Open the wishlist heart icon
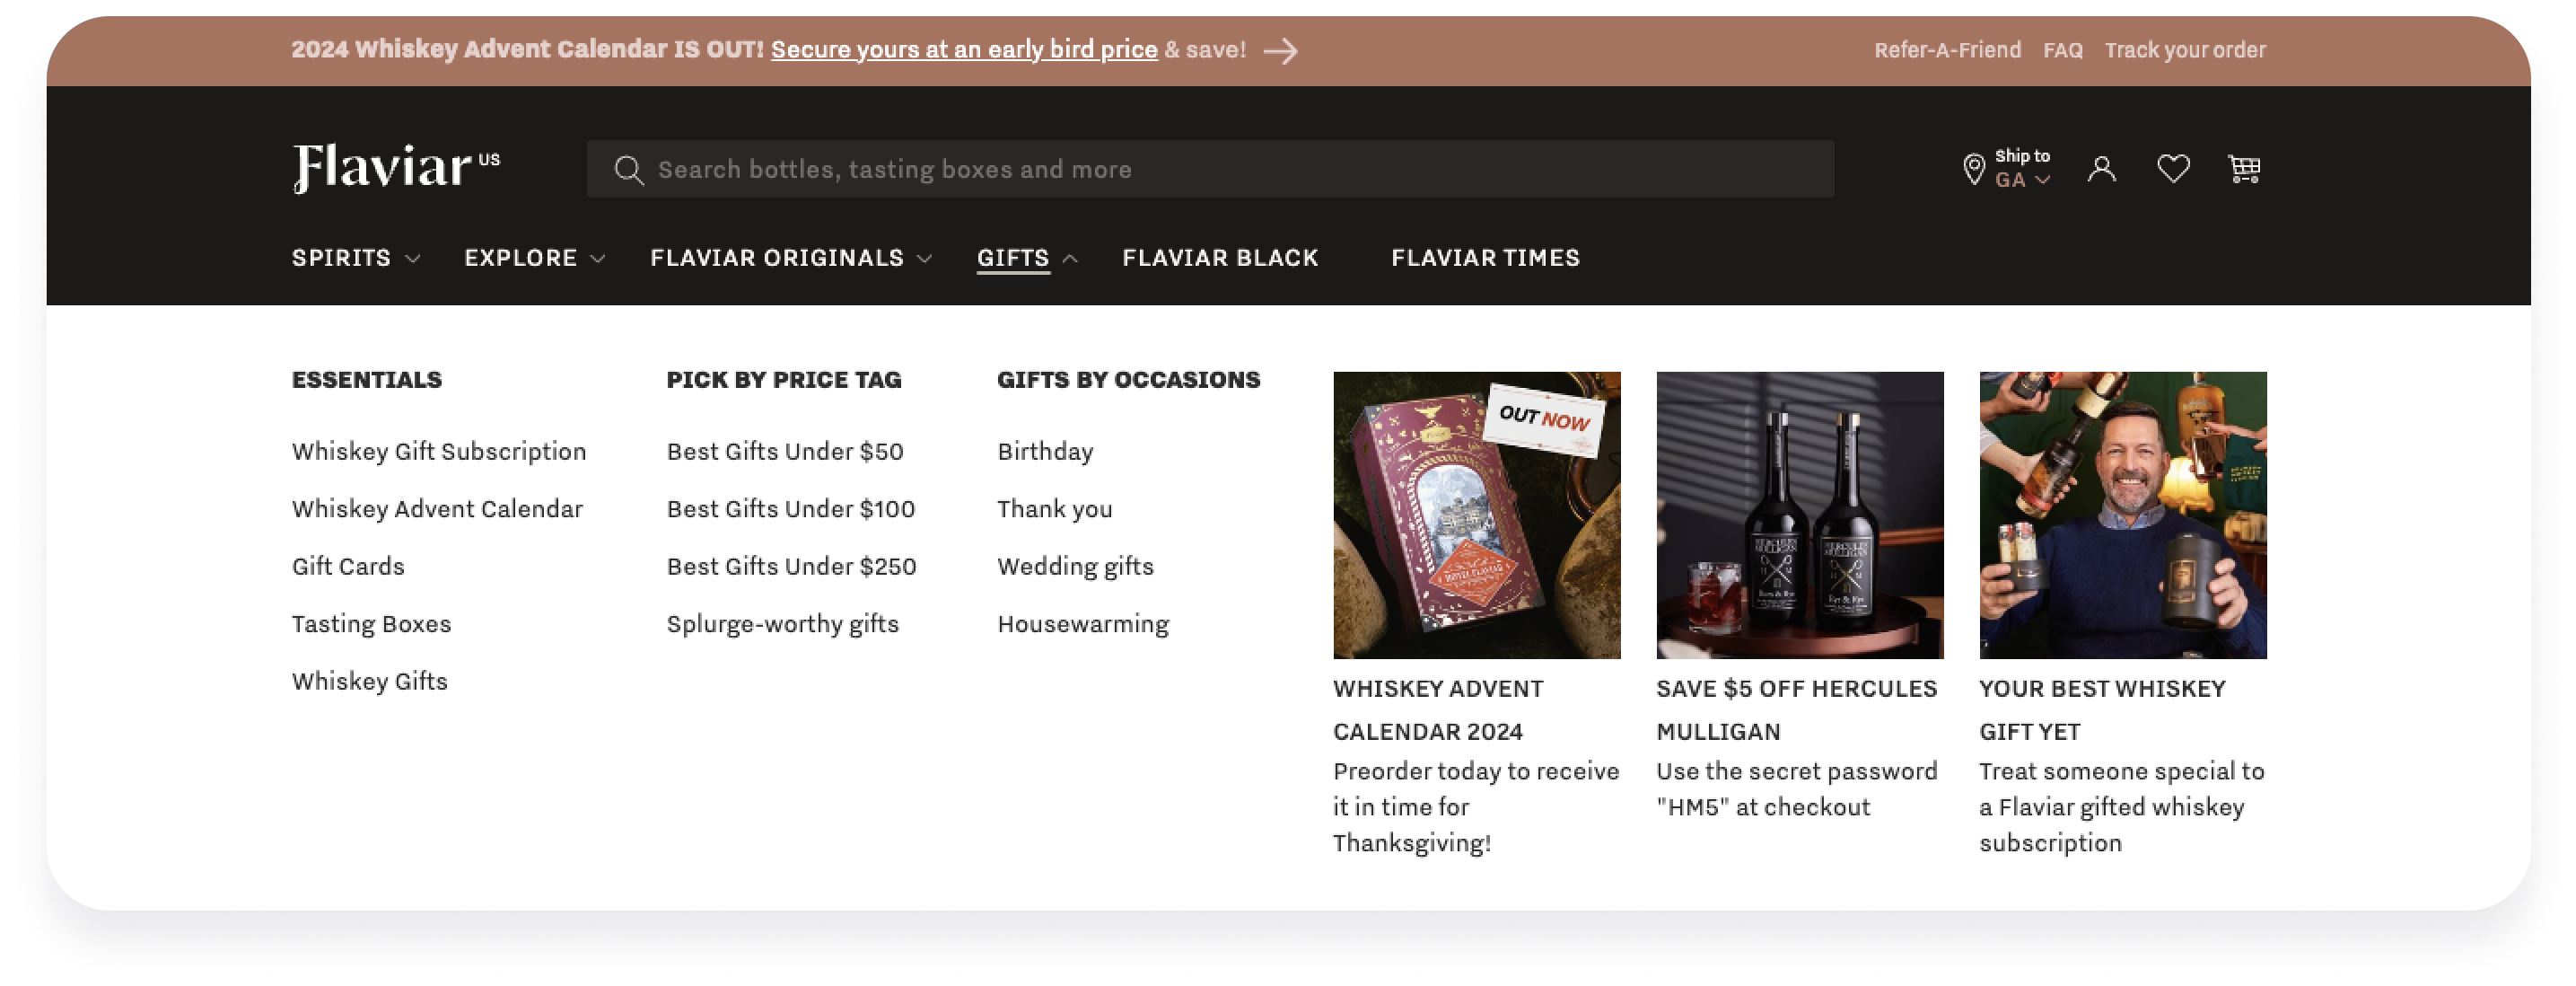 tap(2173, 169)
